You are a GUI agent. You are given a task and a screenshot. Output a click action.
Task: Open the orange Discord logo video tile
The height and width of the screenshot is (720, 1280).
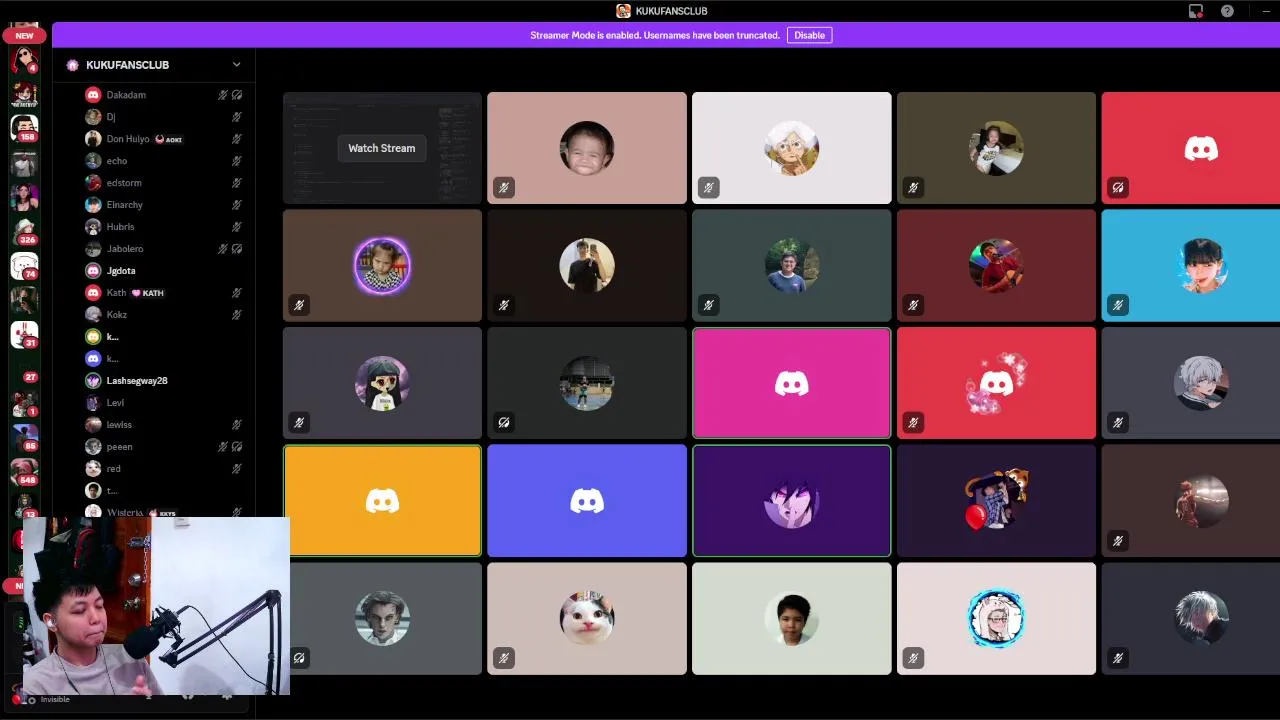tap(382, 500)
